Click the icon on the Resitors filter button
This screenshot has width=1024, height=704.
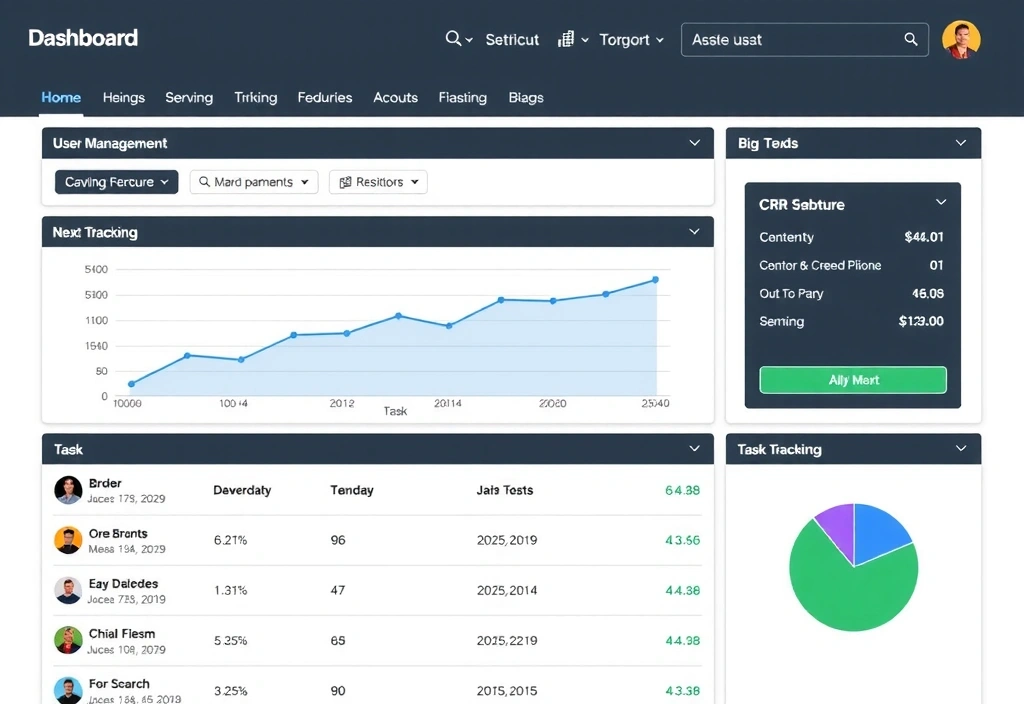(x=347, y=182)
